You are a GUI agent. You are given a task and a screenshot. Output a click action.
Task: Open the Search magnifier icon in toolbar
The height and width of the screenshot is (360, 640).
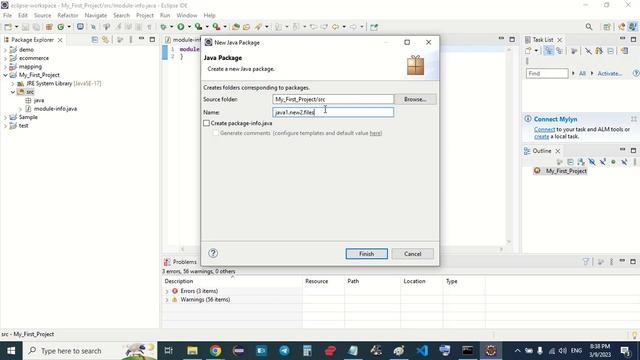(589, 27)
